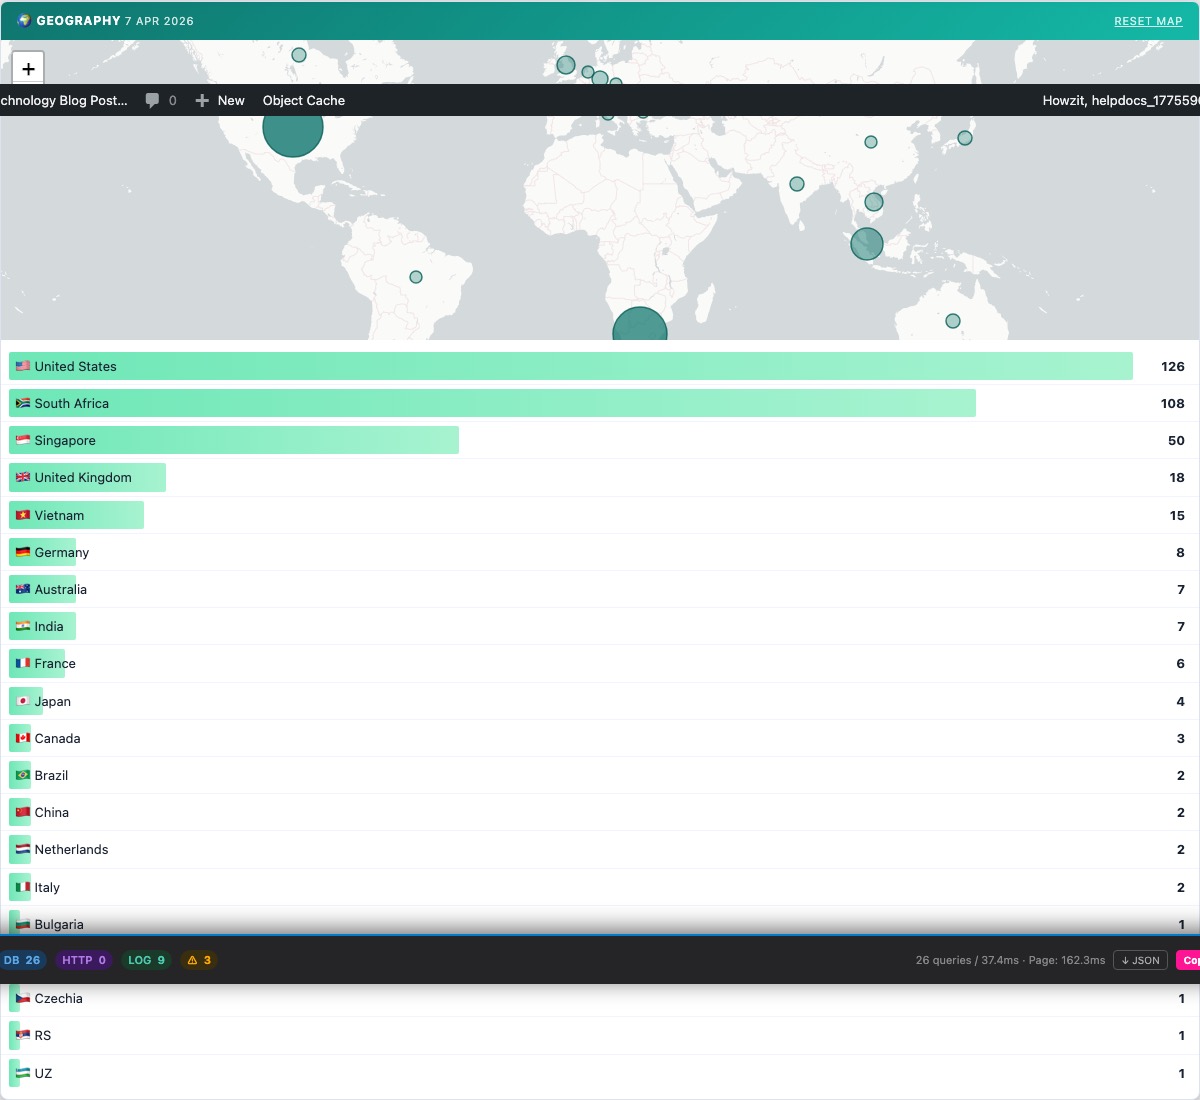Click the warning badge showing 3
Image resolution: width=1200 pixels, height=1100 pixels.
(199, 960)
